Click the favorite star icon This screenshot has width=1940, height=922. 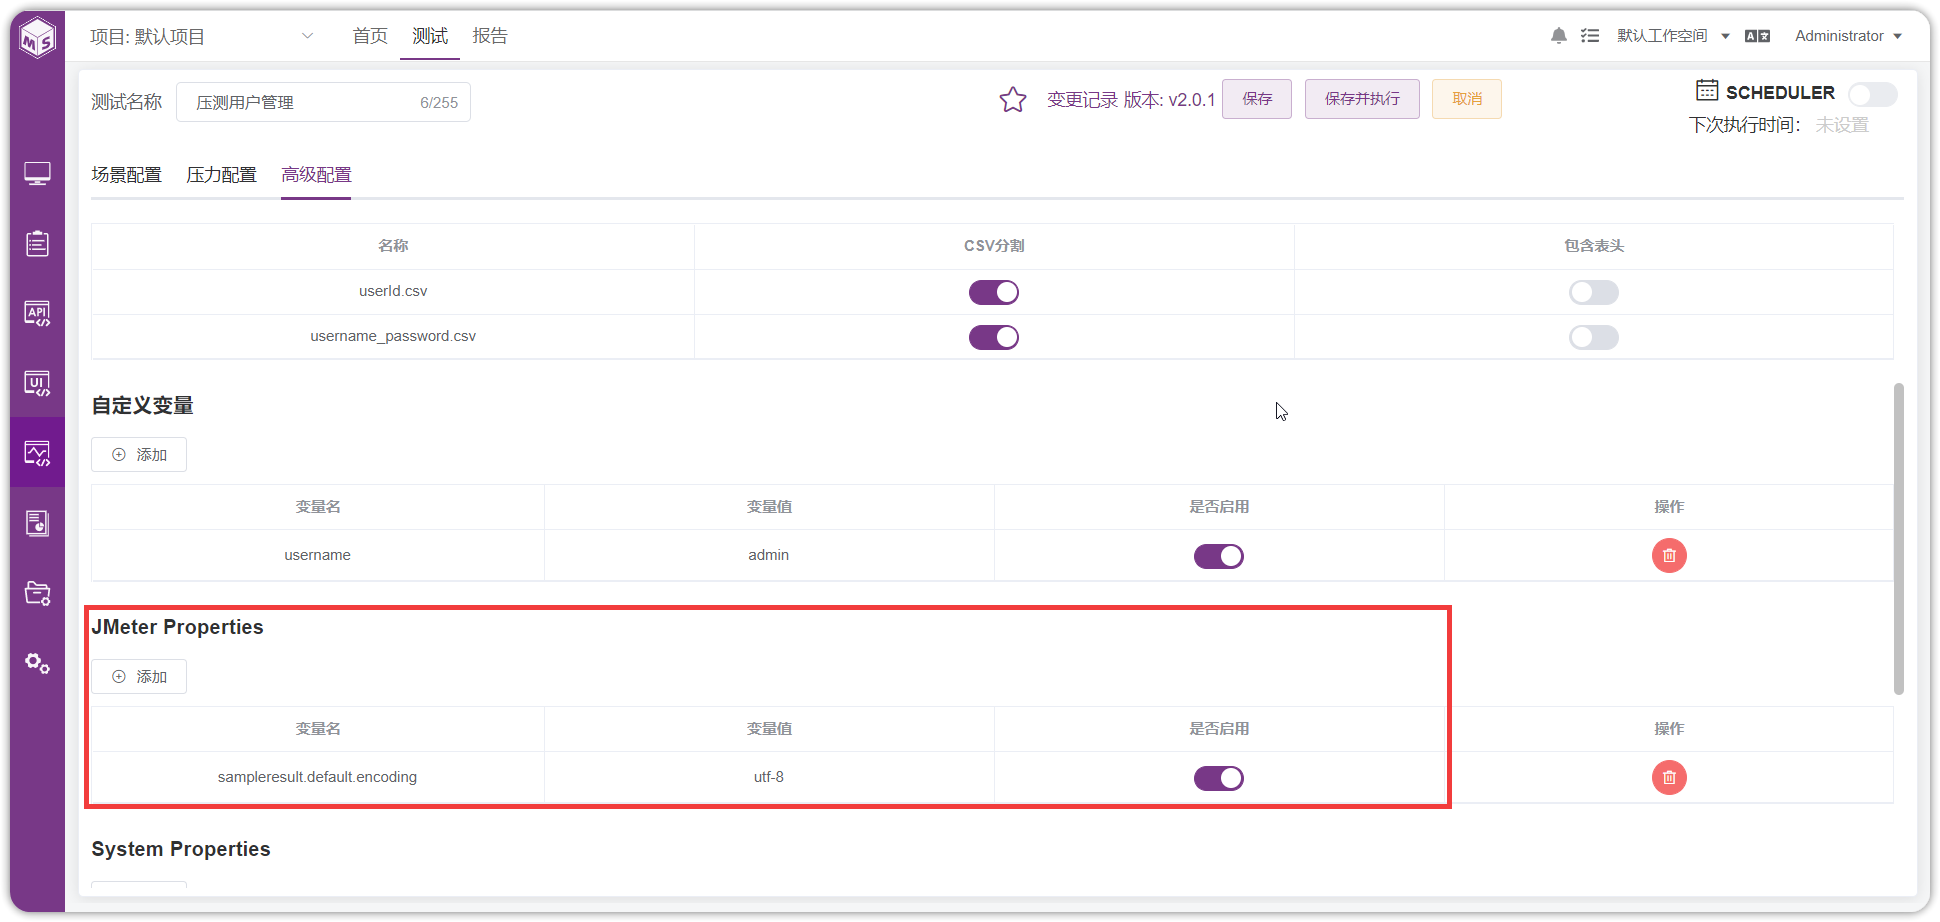(1013, 100)
